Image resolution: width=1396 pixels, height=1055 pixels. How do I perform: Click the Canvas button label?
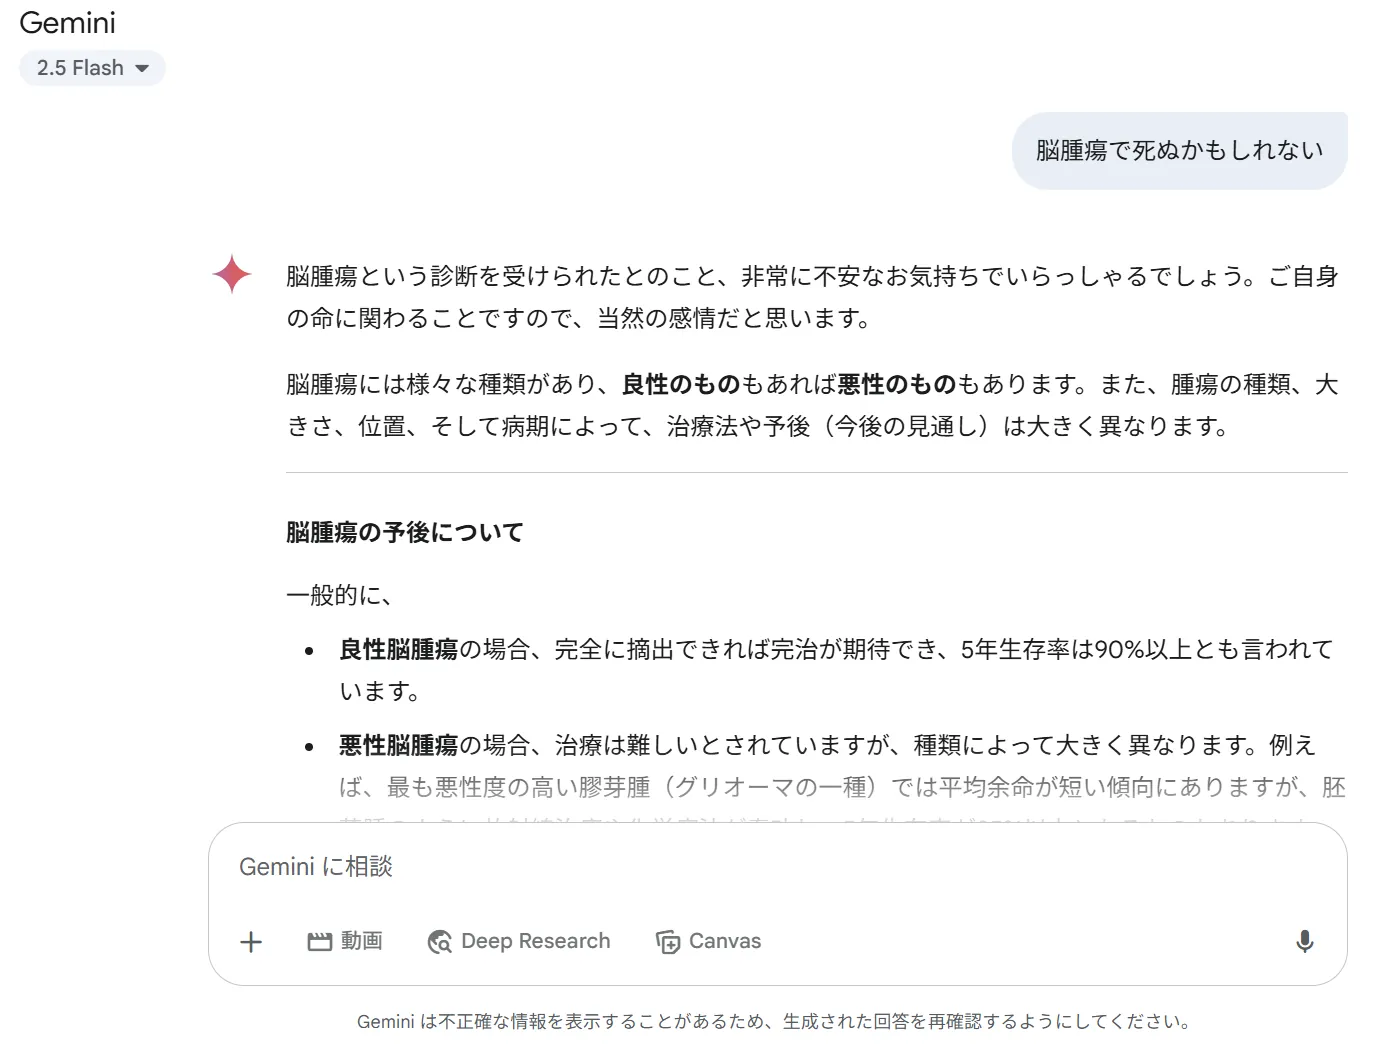click(x=724, y=941)
